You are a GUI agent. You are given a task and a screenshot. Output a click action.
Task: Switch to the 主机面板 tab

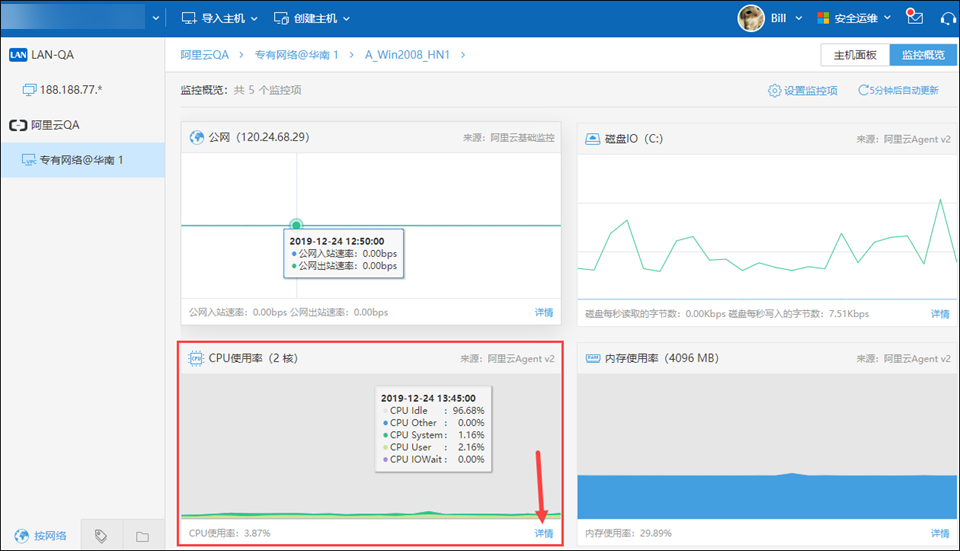pos(855,55)
